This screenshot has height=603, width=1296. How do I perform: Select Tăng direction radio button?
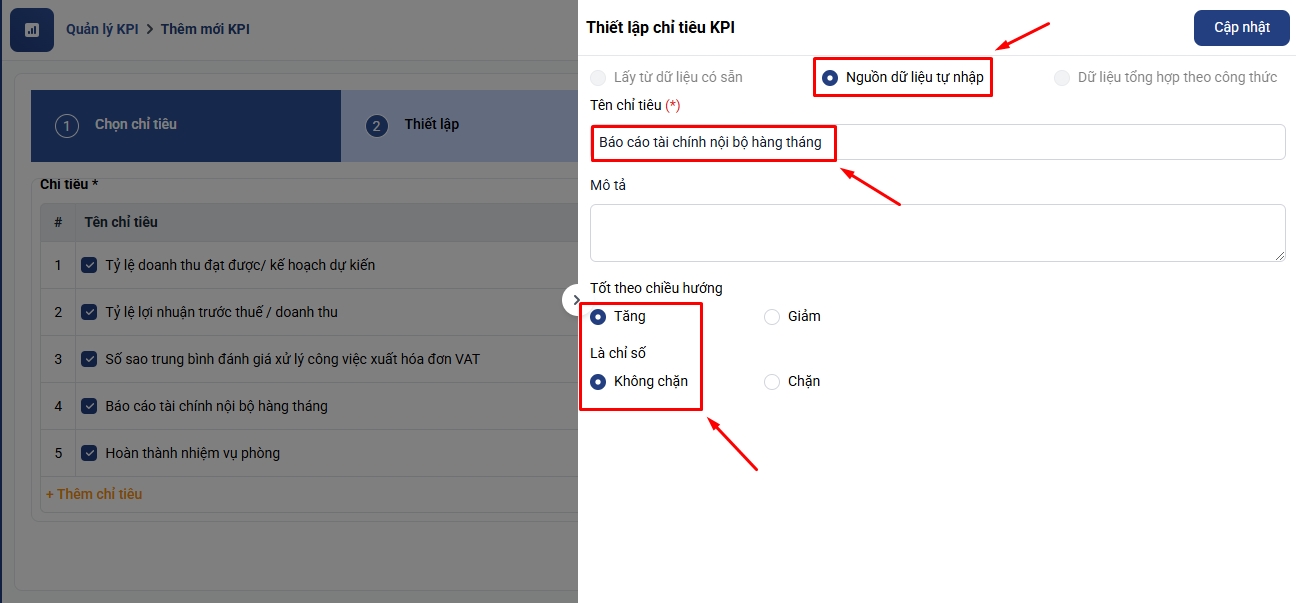point(598,317)
